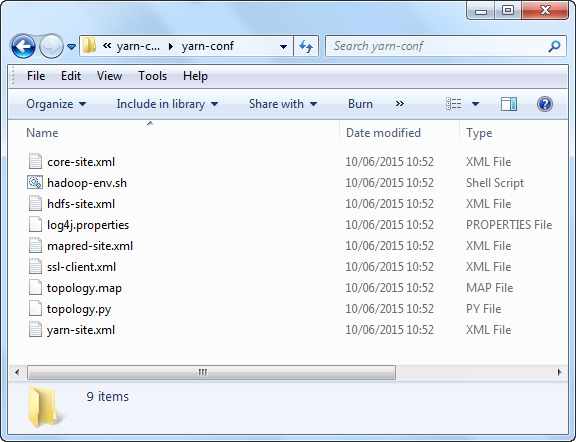
Task: Select the topology.py file icon
Action: click(35, 308)
